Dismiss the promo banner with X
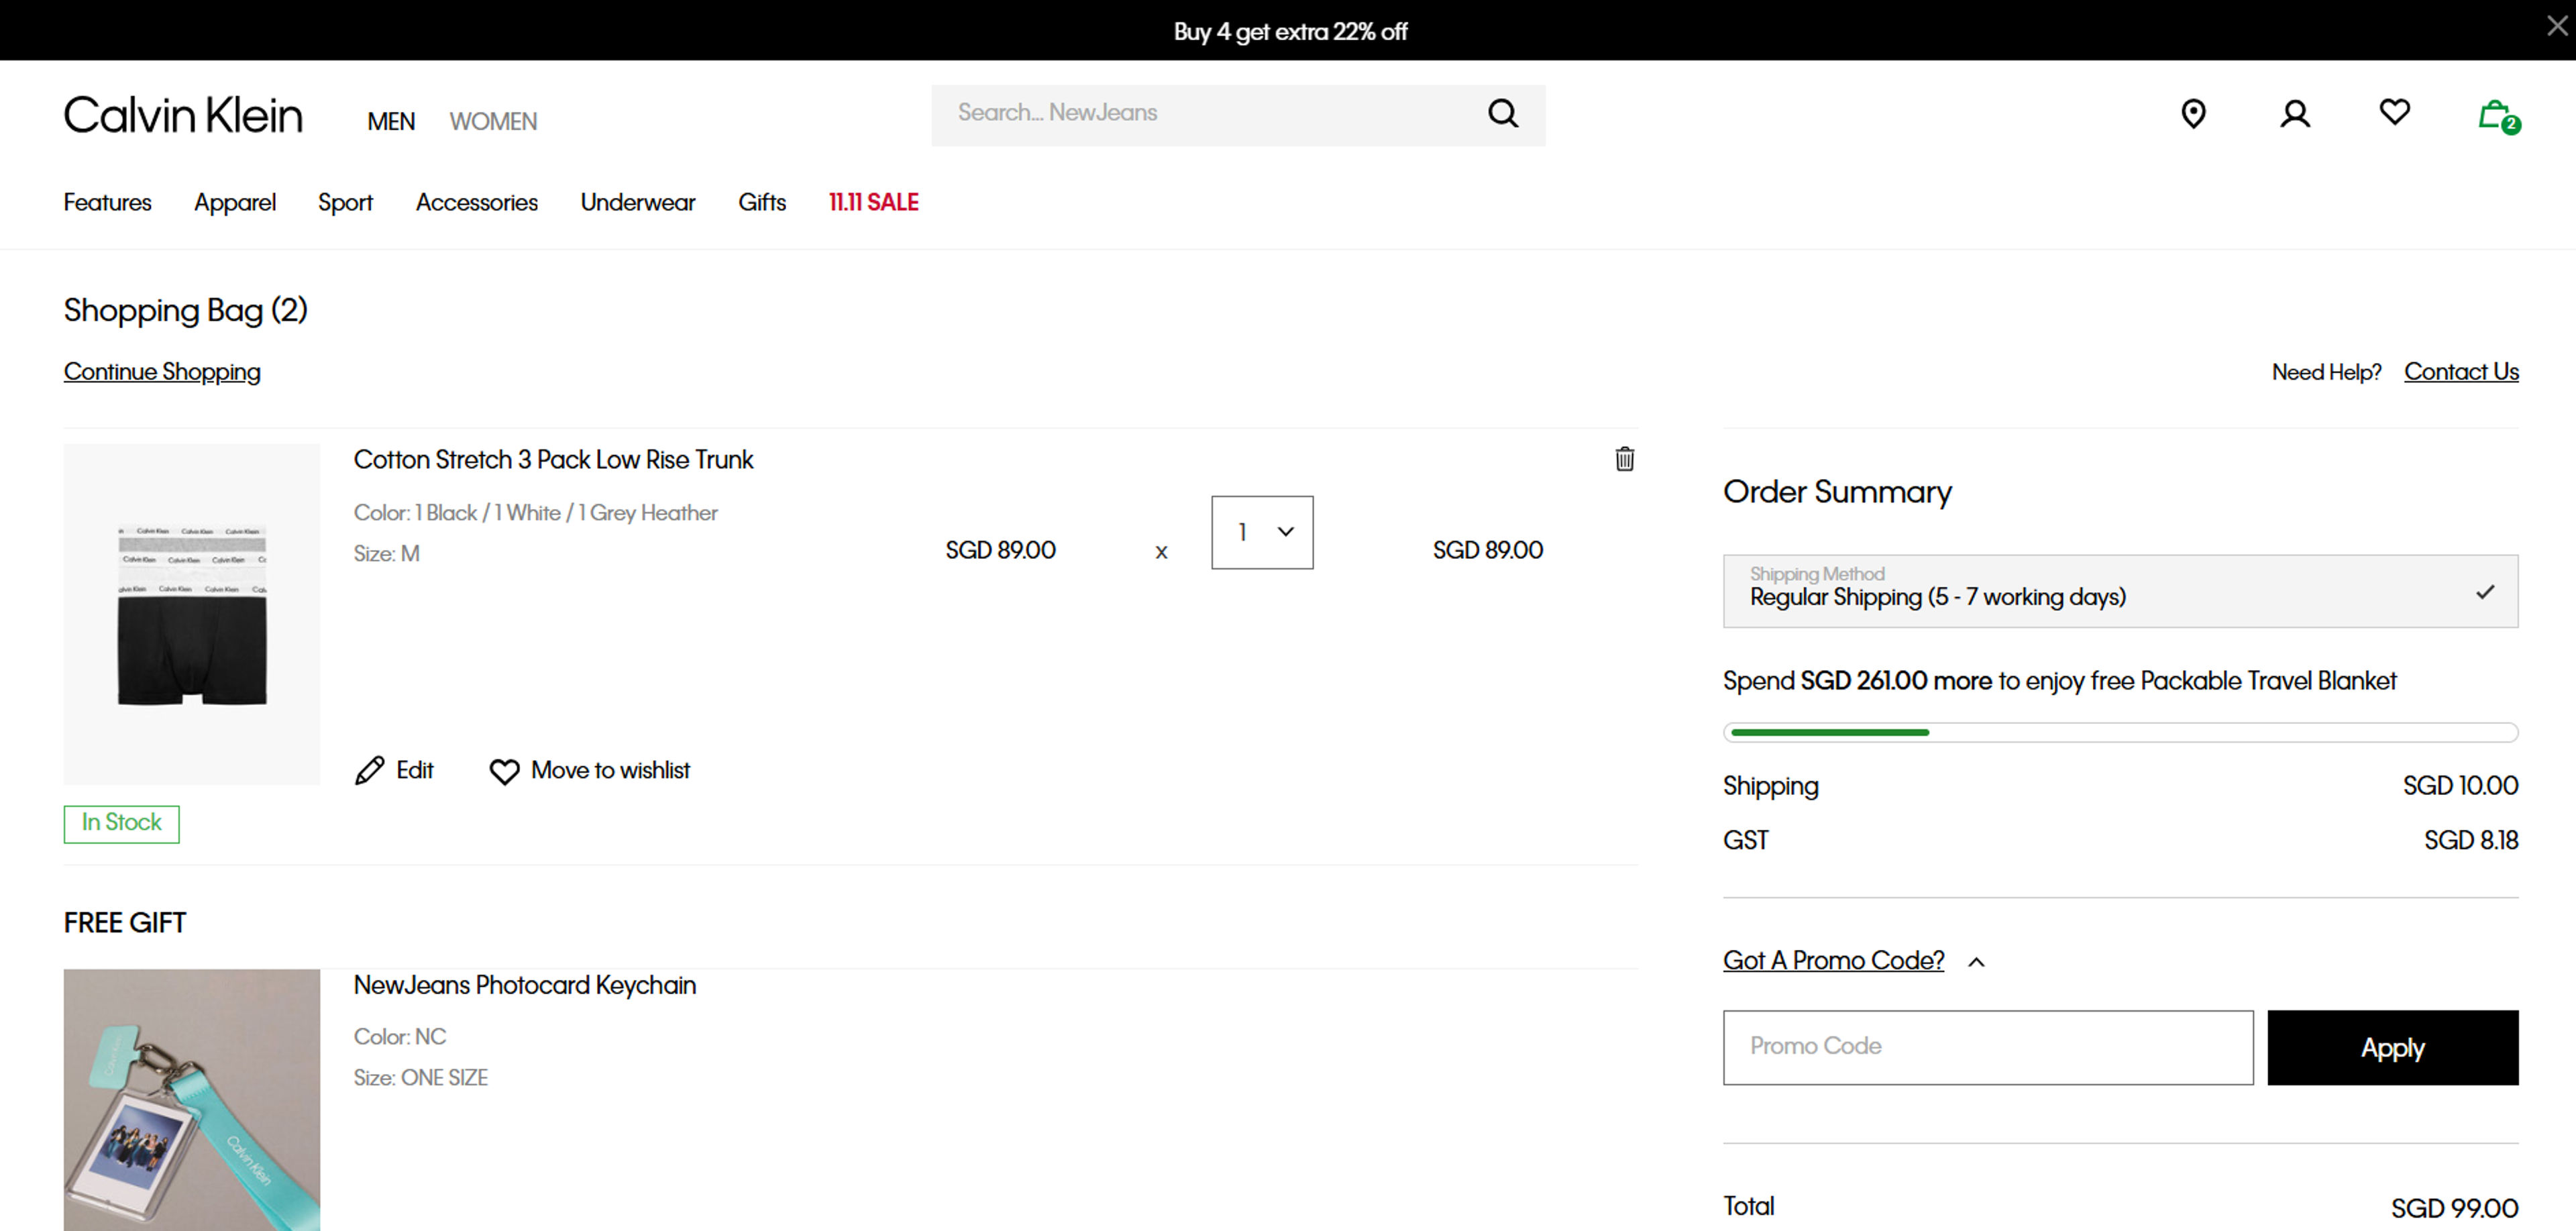Screen dimensions: 2576x1231 (x=2556, y=27)
